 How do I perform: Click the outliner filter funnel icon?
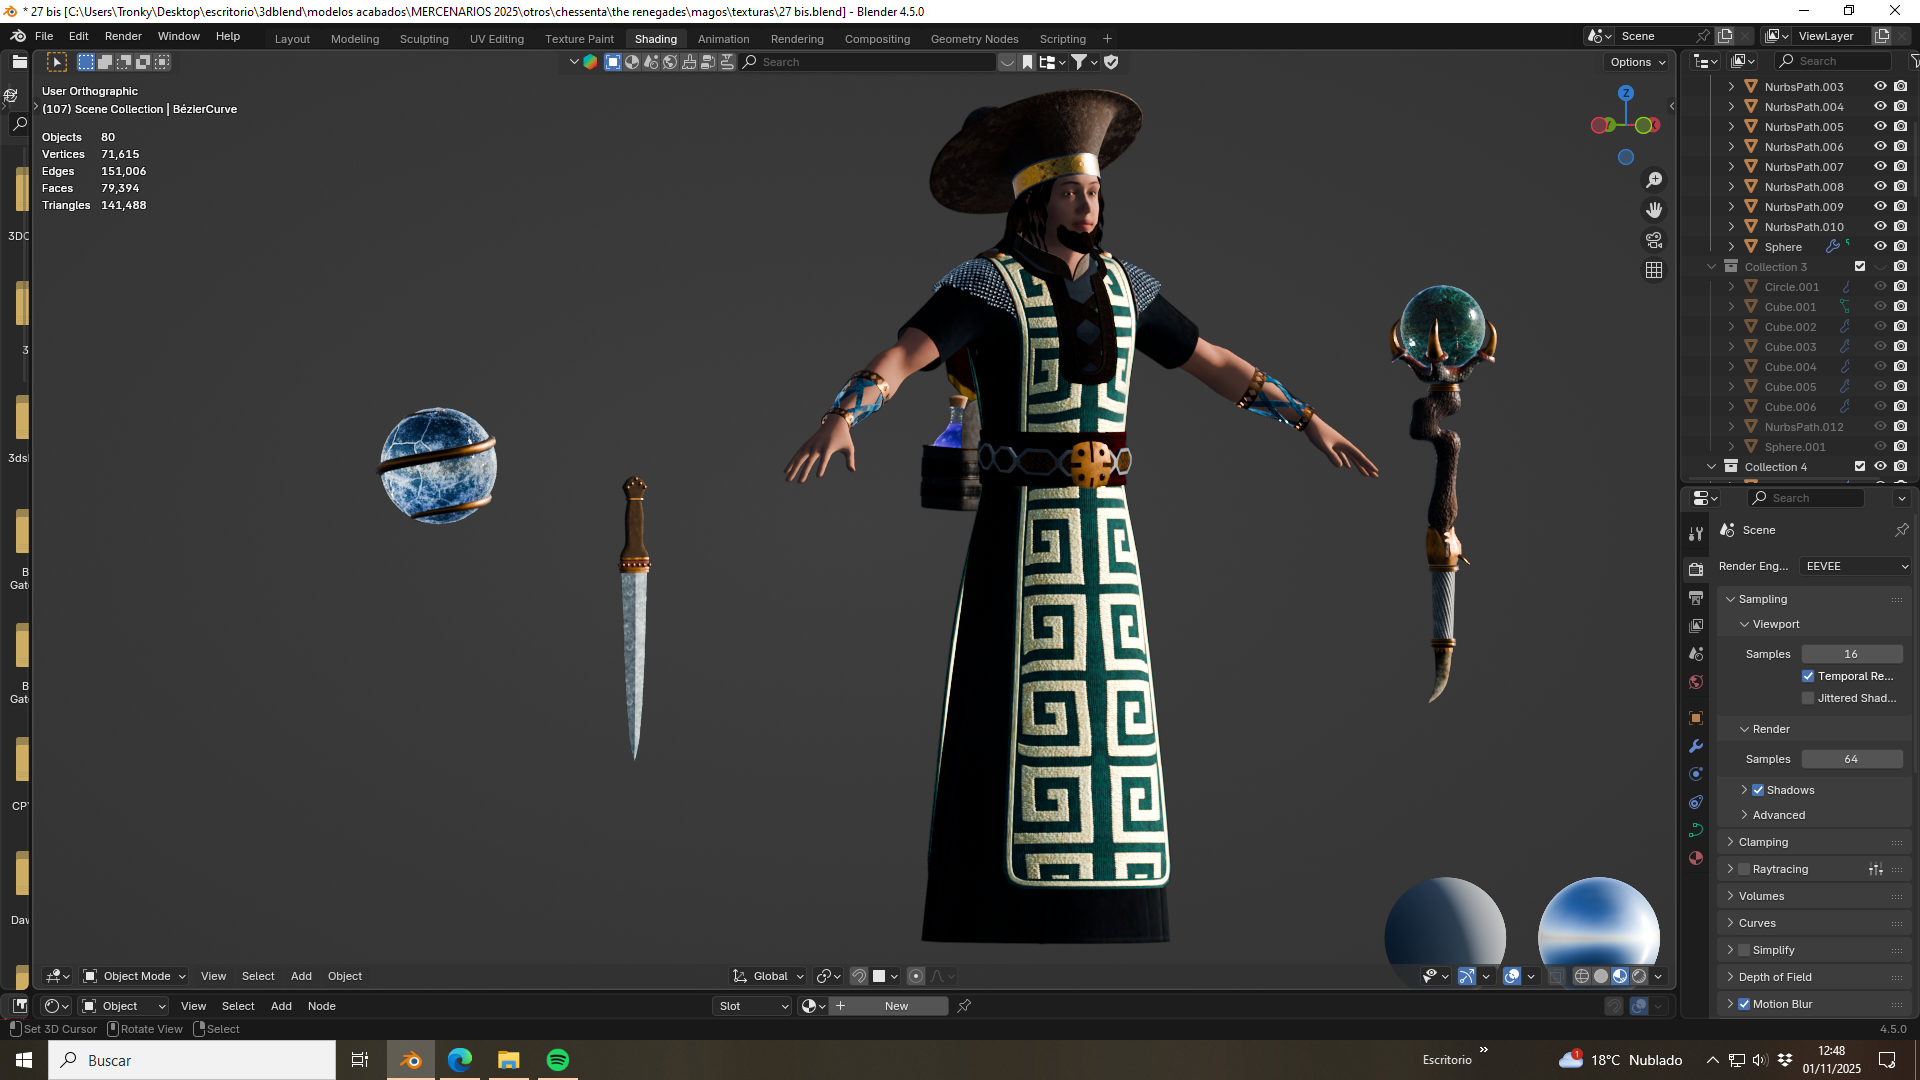[x=1914, y=61]
